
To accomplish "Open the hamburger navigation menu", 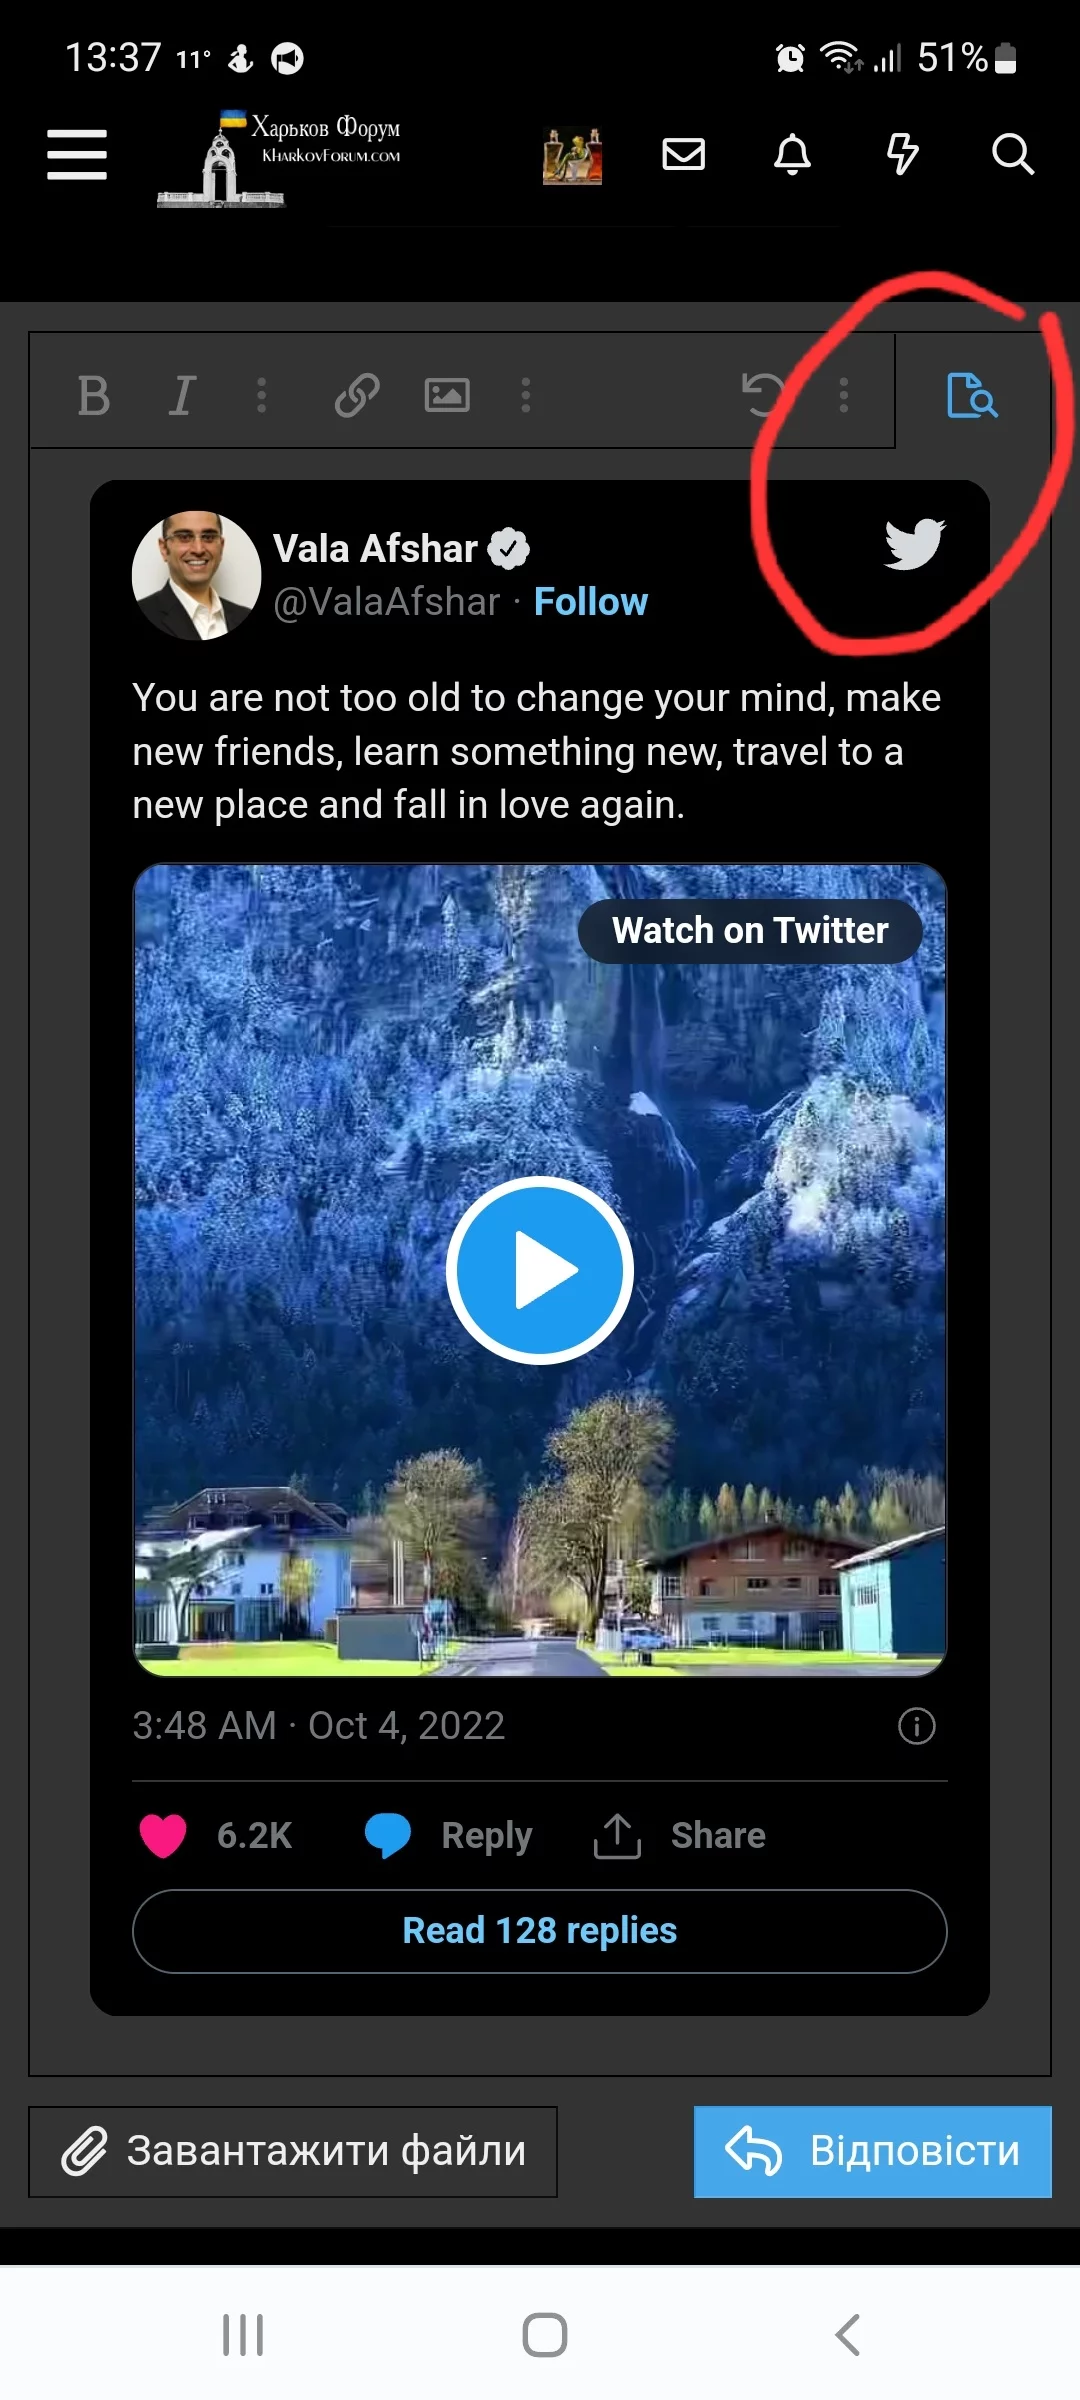I will pyautogui.click(x=77, y=154).
